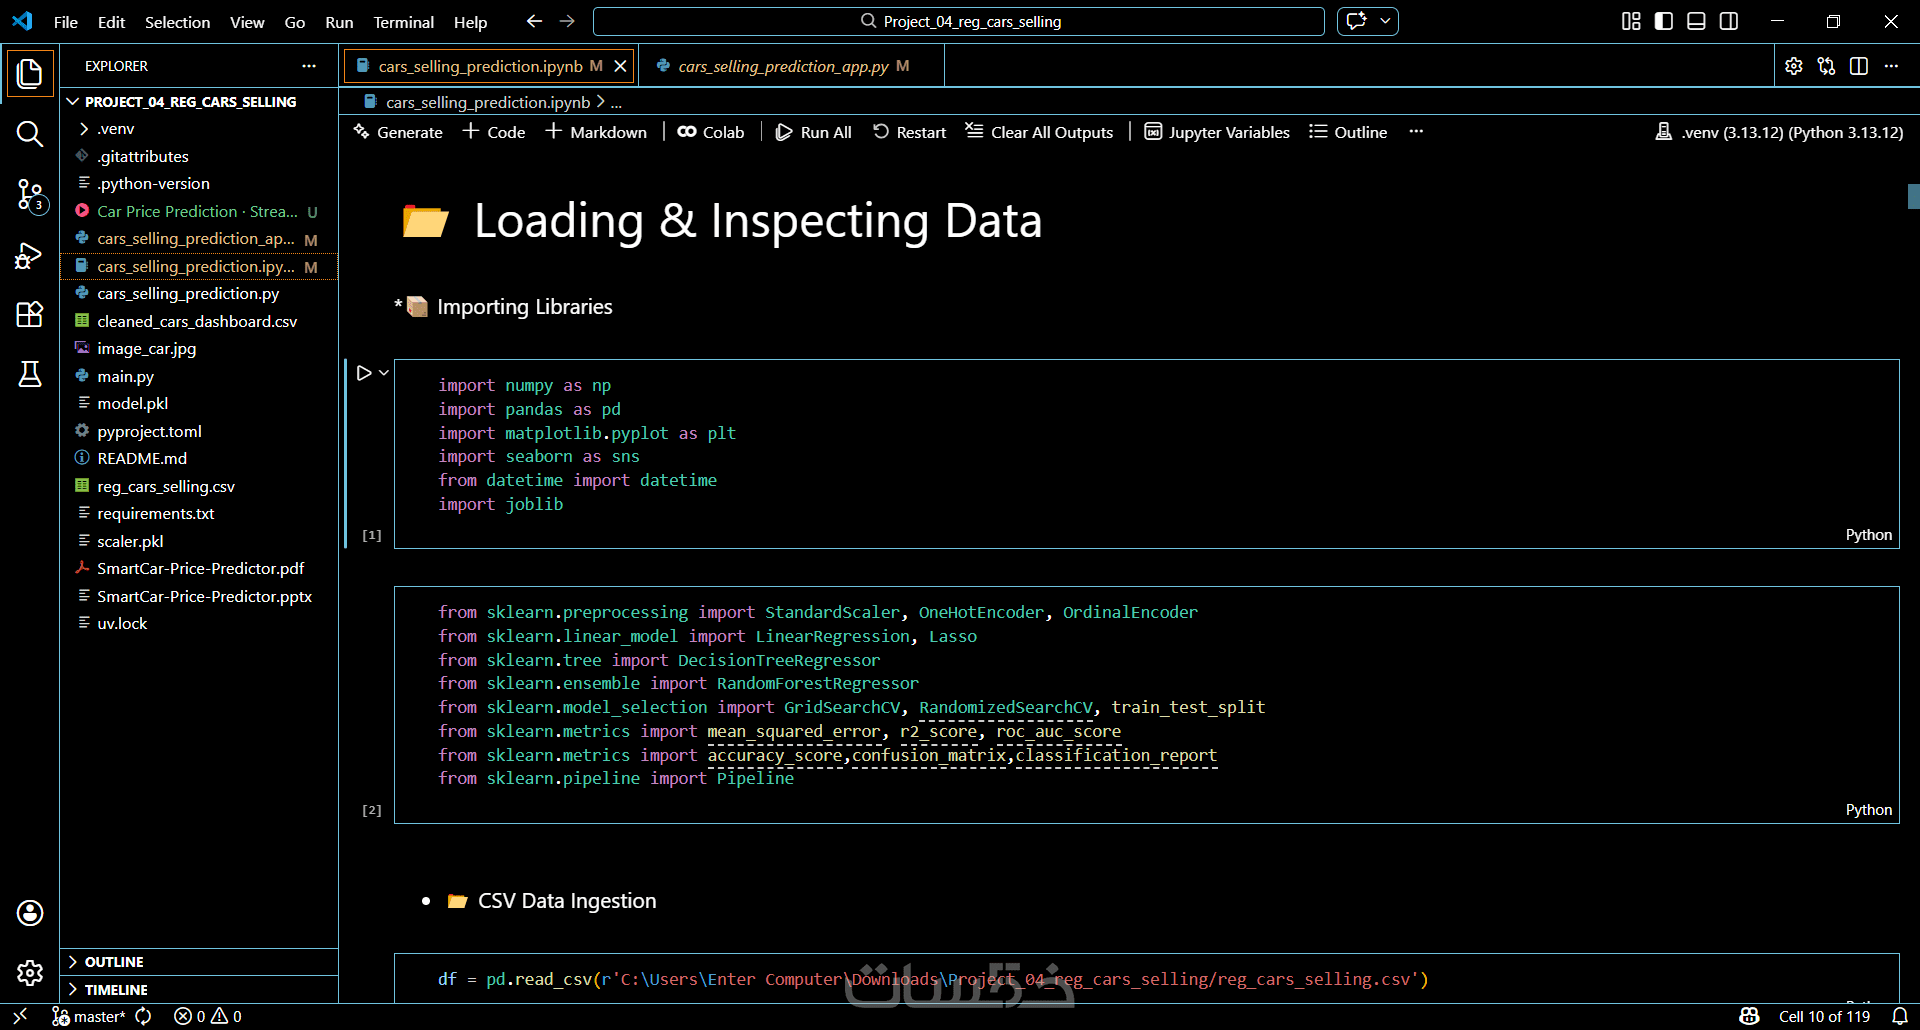Expand the OUTLINE section

(x=114, y=962)
